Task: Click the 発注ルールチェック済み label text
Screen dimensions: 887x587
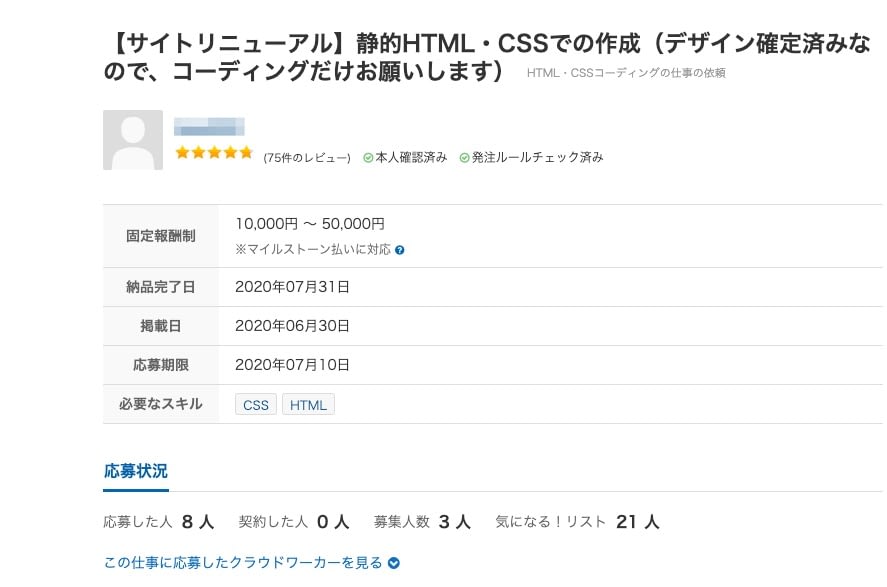Action: (537, 157)
